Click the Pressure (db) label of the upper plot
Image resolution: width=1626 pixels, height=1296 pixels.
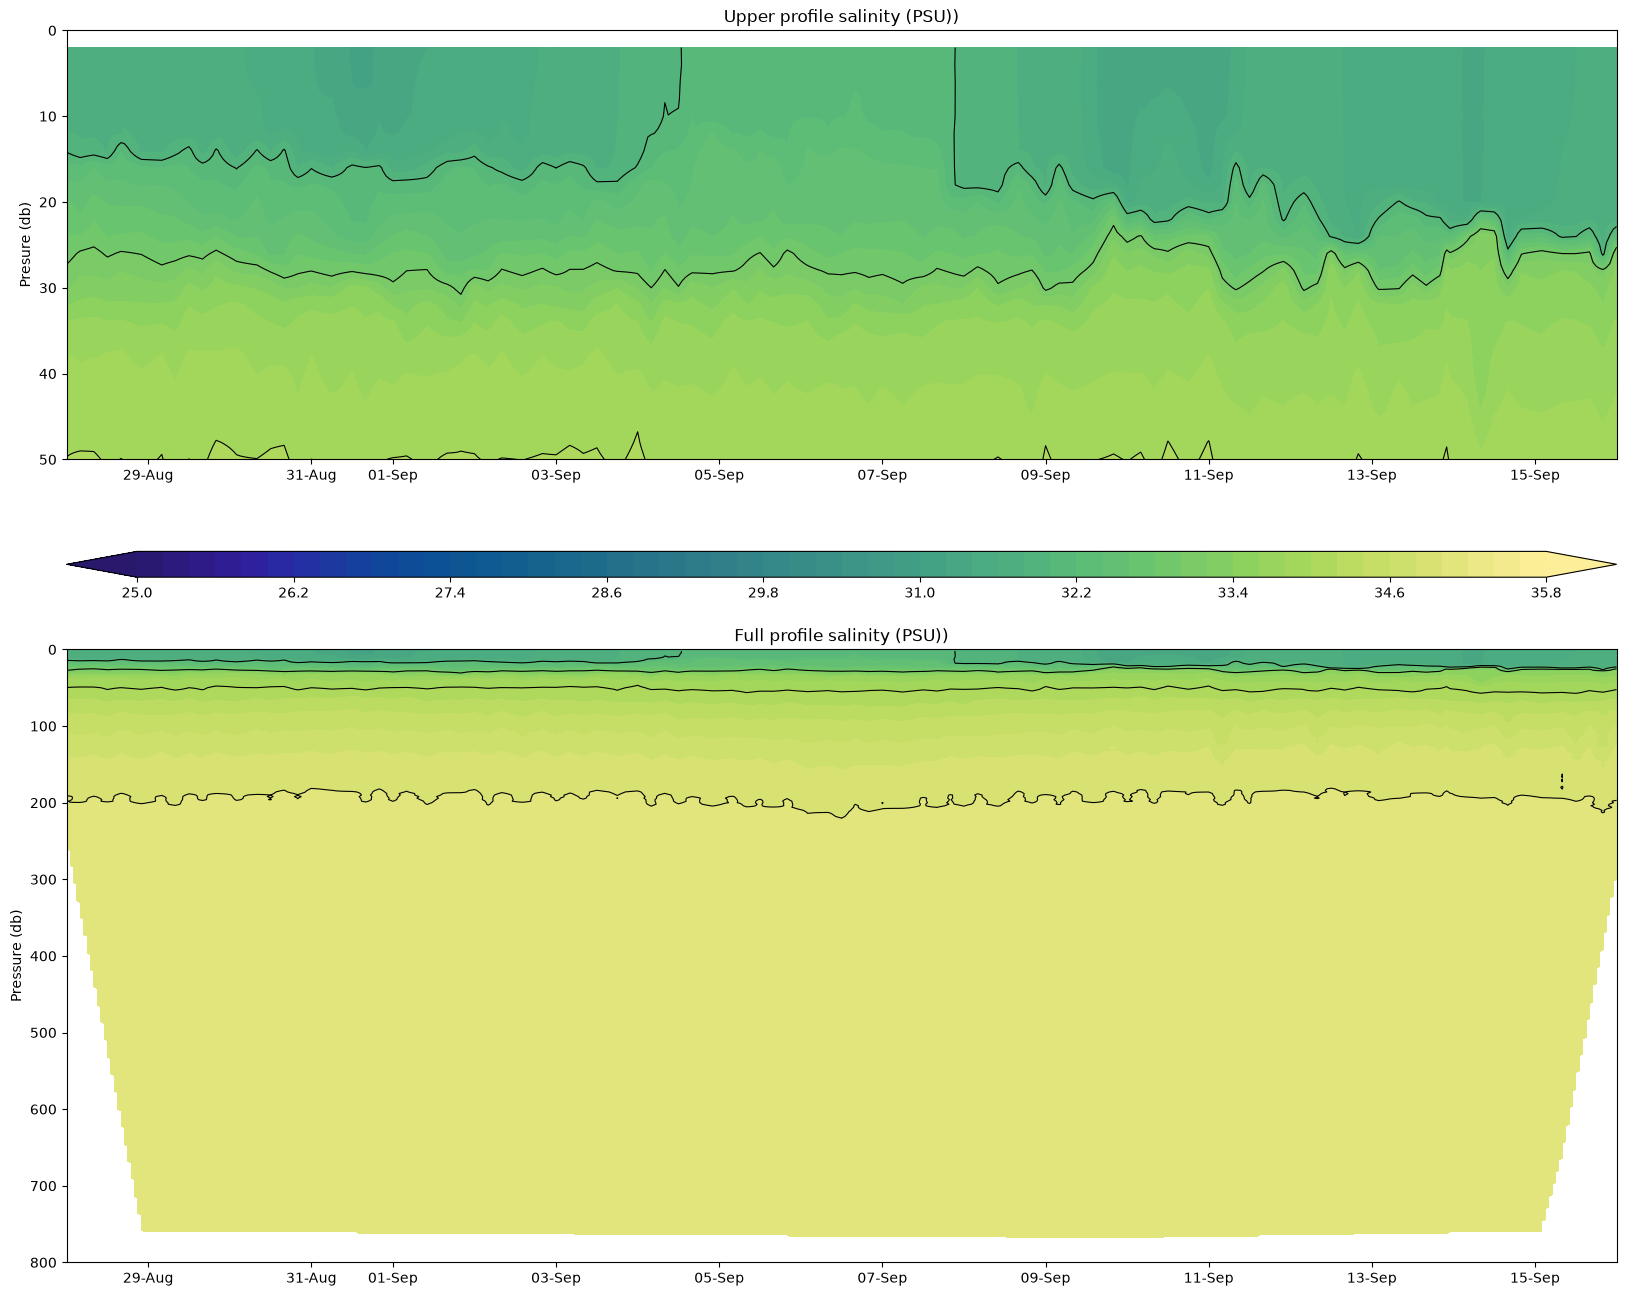(x=25, y=245)
